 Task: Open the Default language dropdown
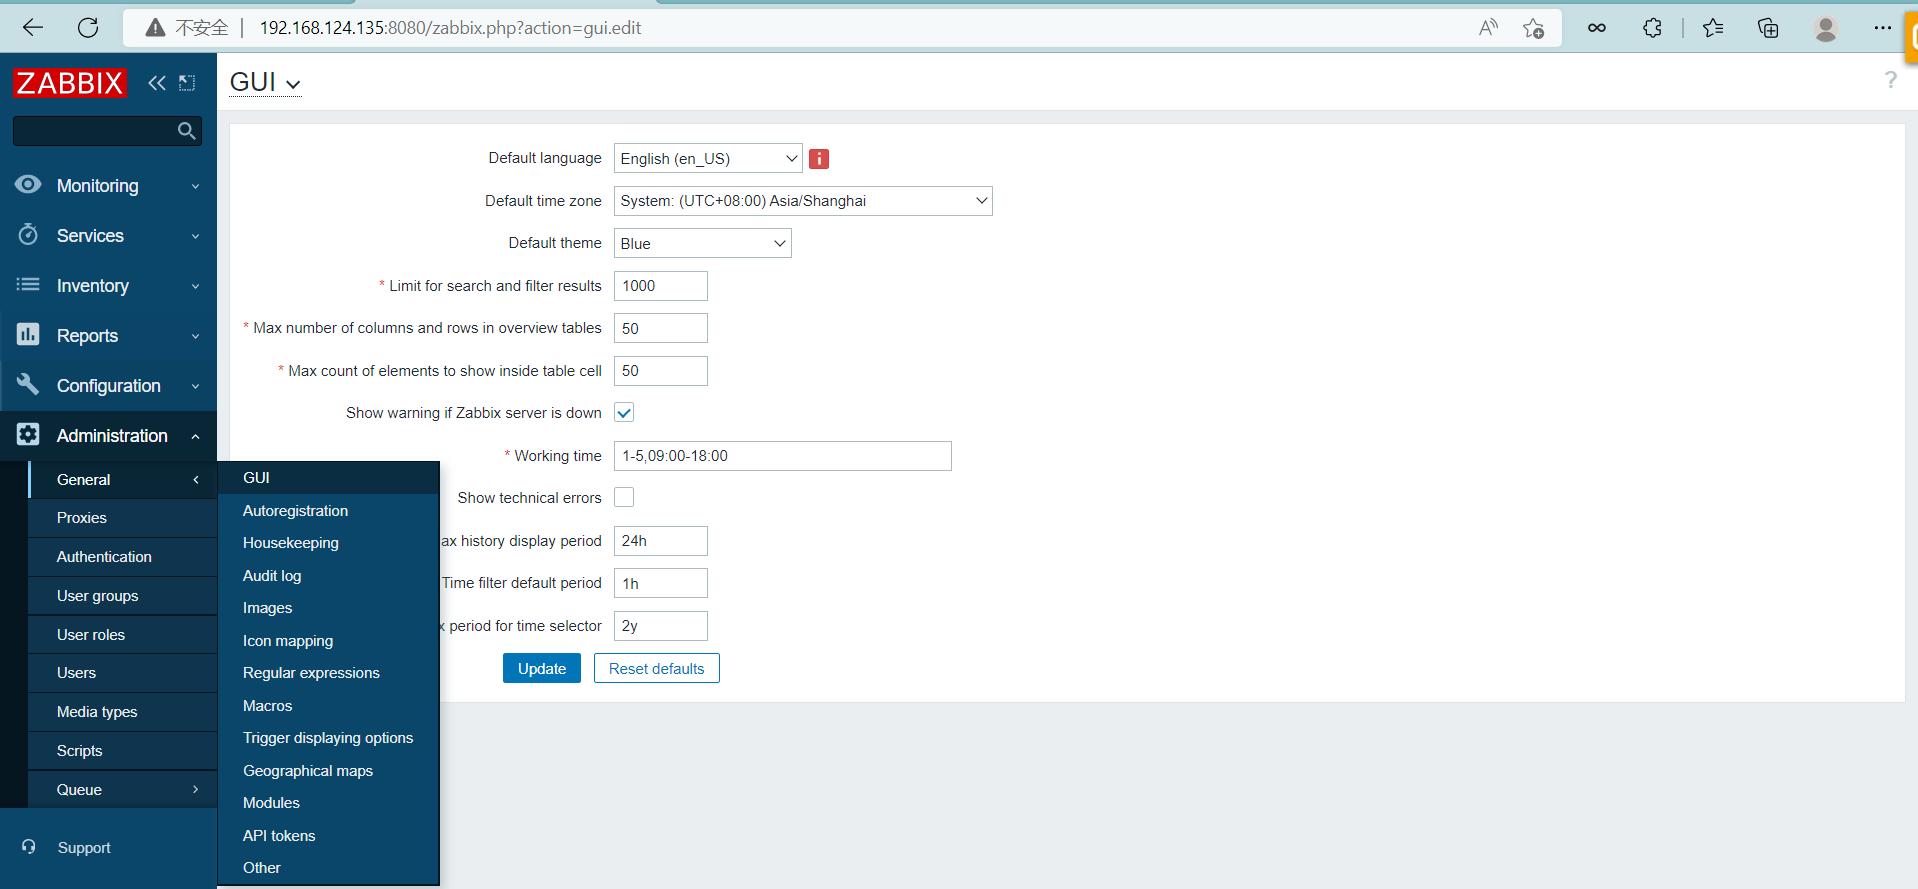click(707, 159)
